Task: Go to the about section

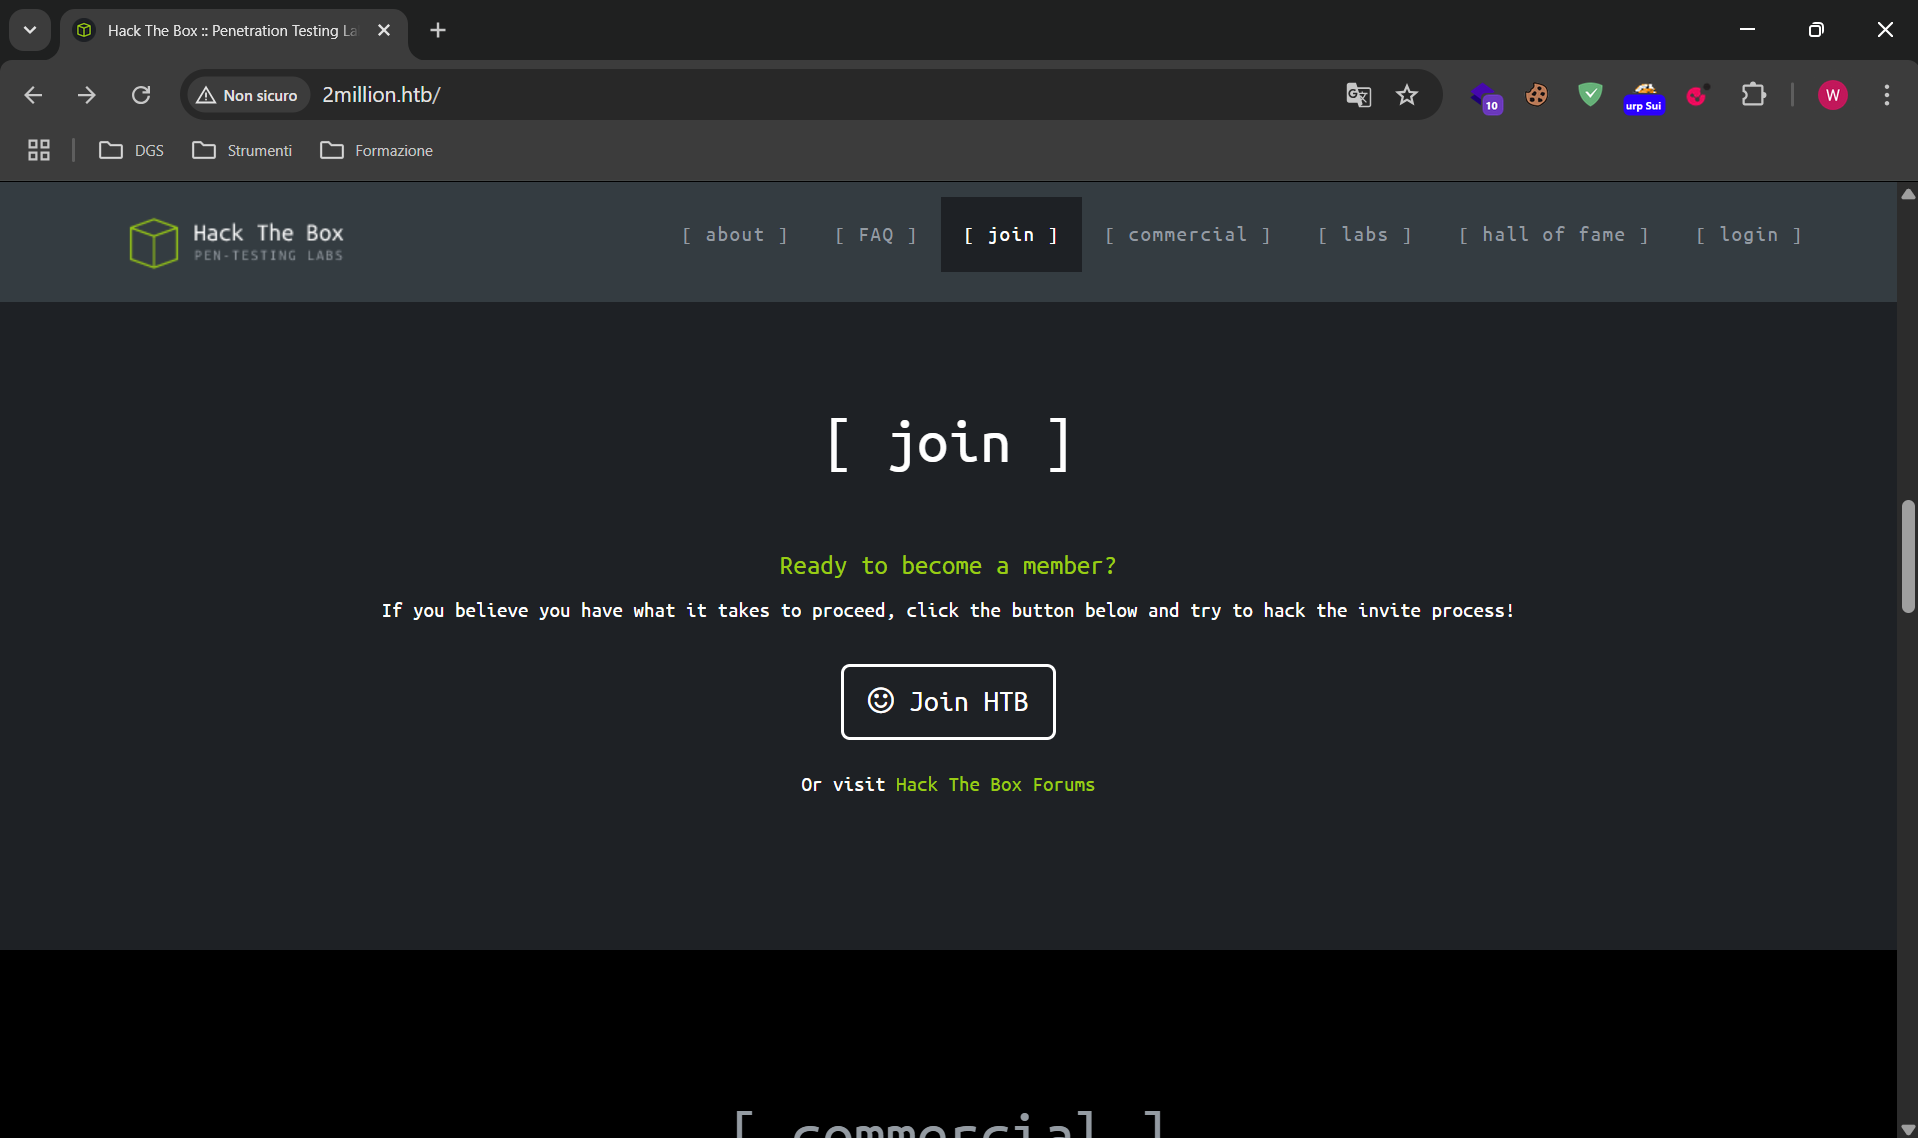Action: pos(735,234)
